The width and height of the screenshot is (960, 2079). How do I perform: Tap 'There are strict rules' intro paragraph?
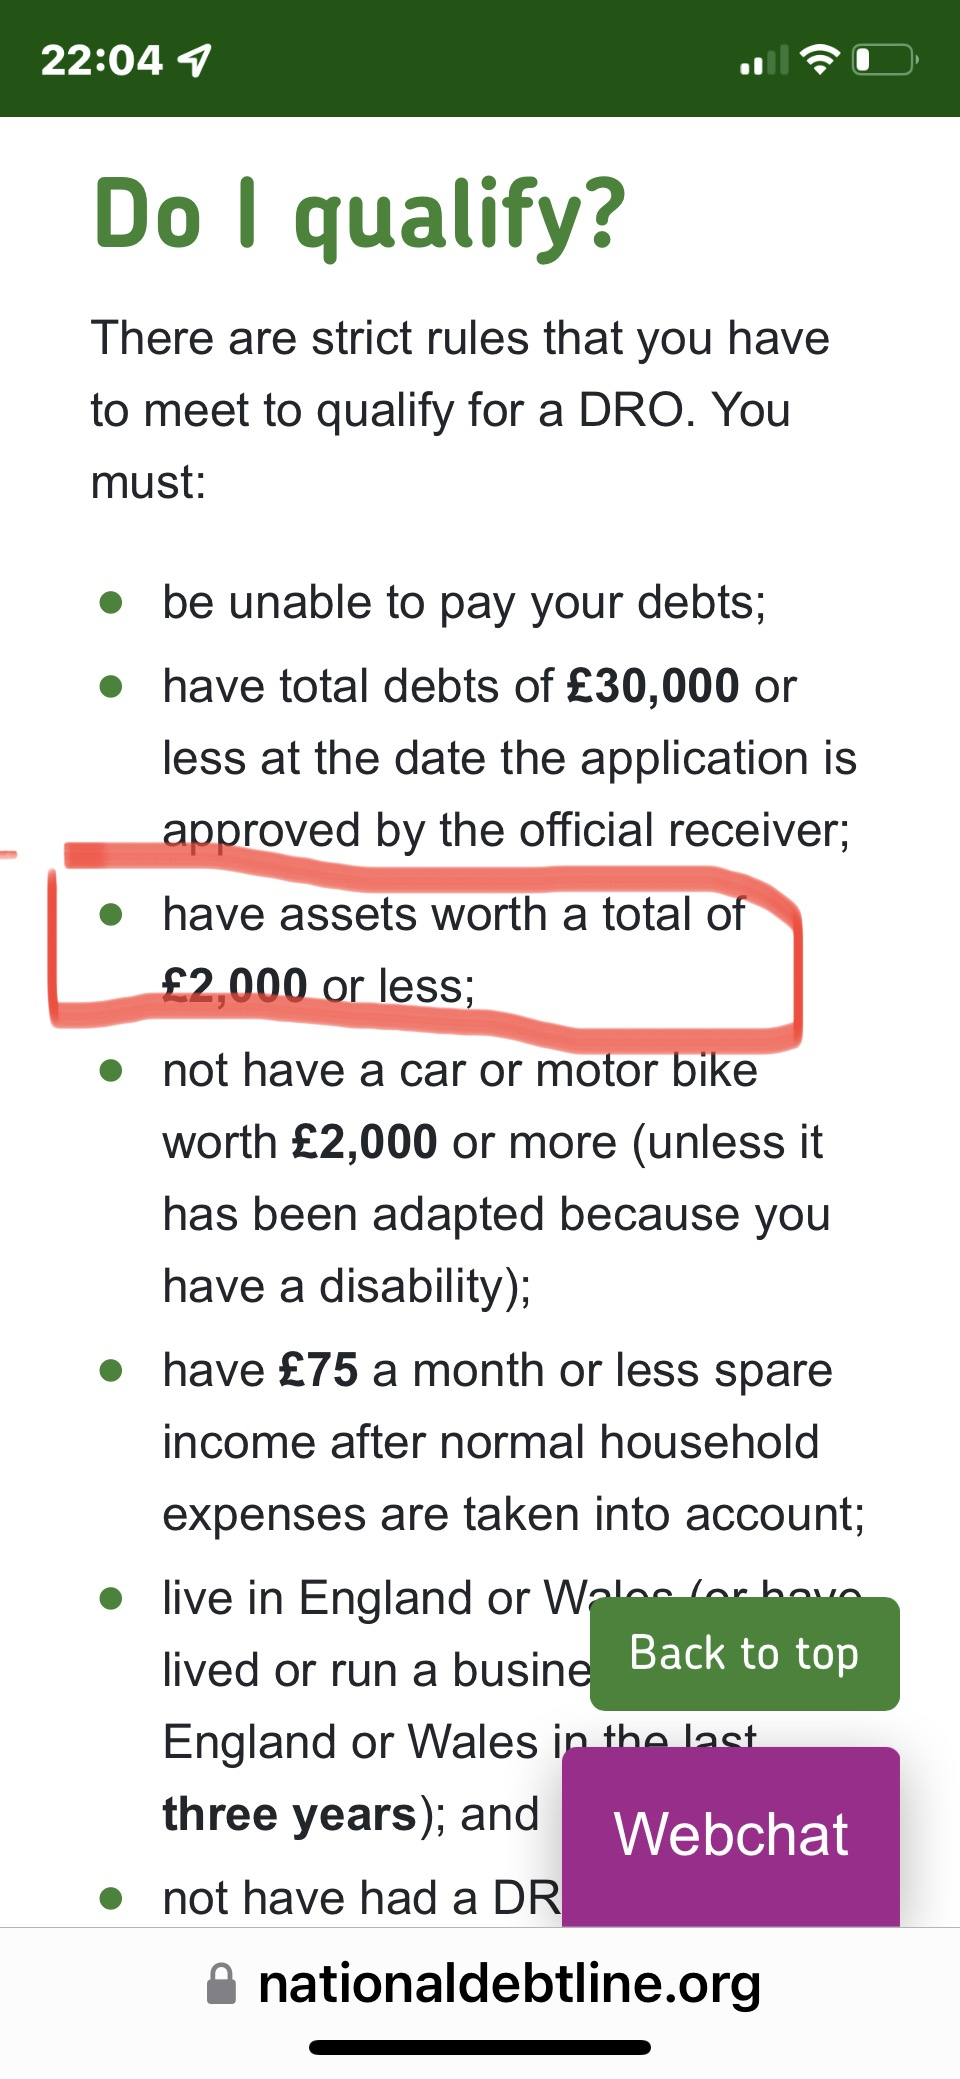pos(460,410)
